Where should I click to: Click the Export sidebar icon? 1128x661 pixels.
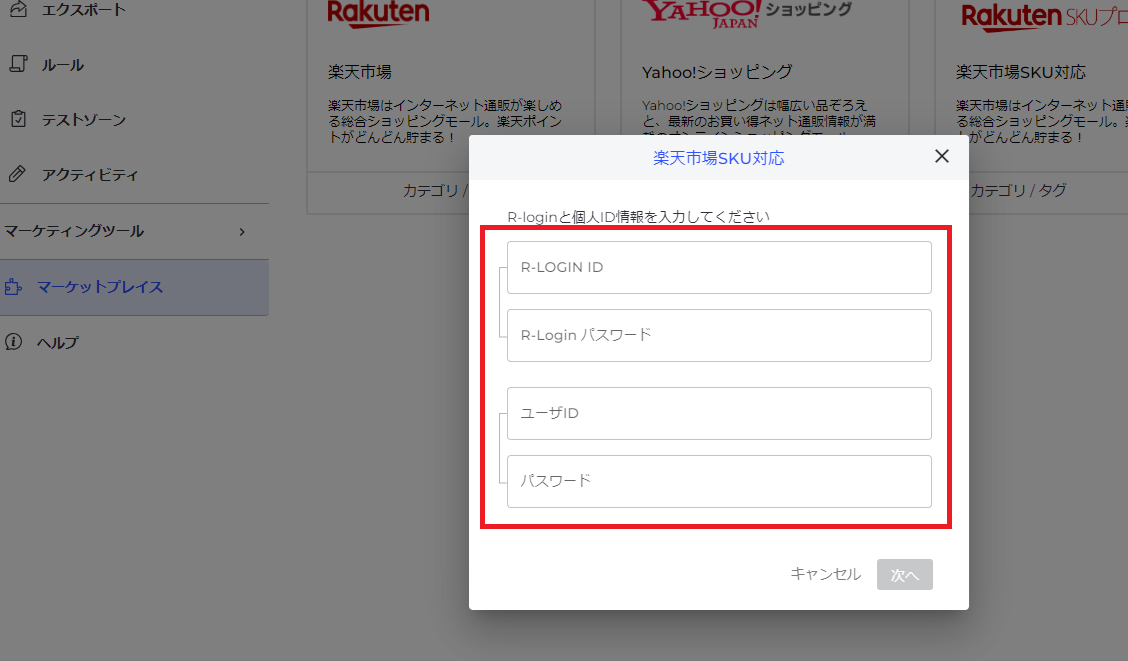[18, 9]
